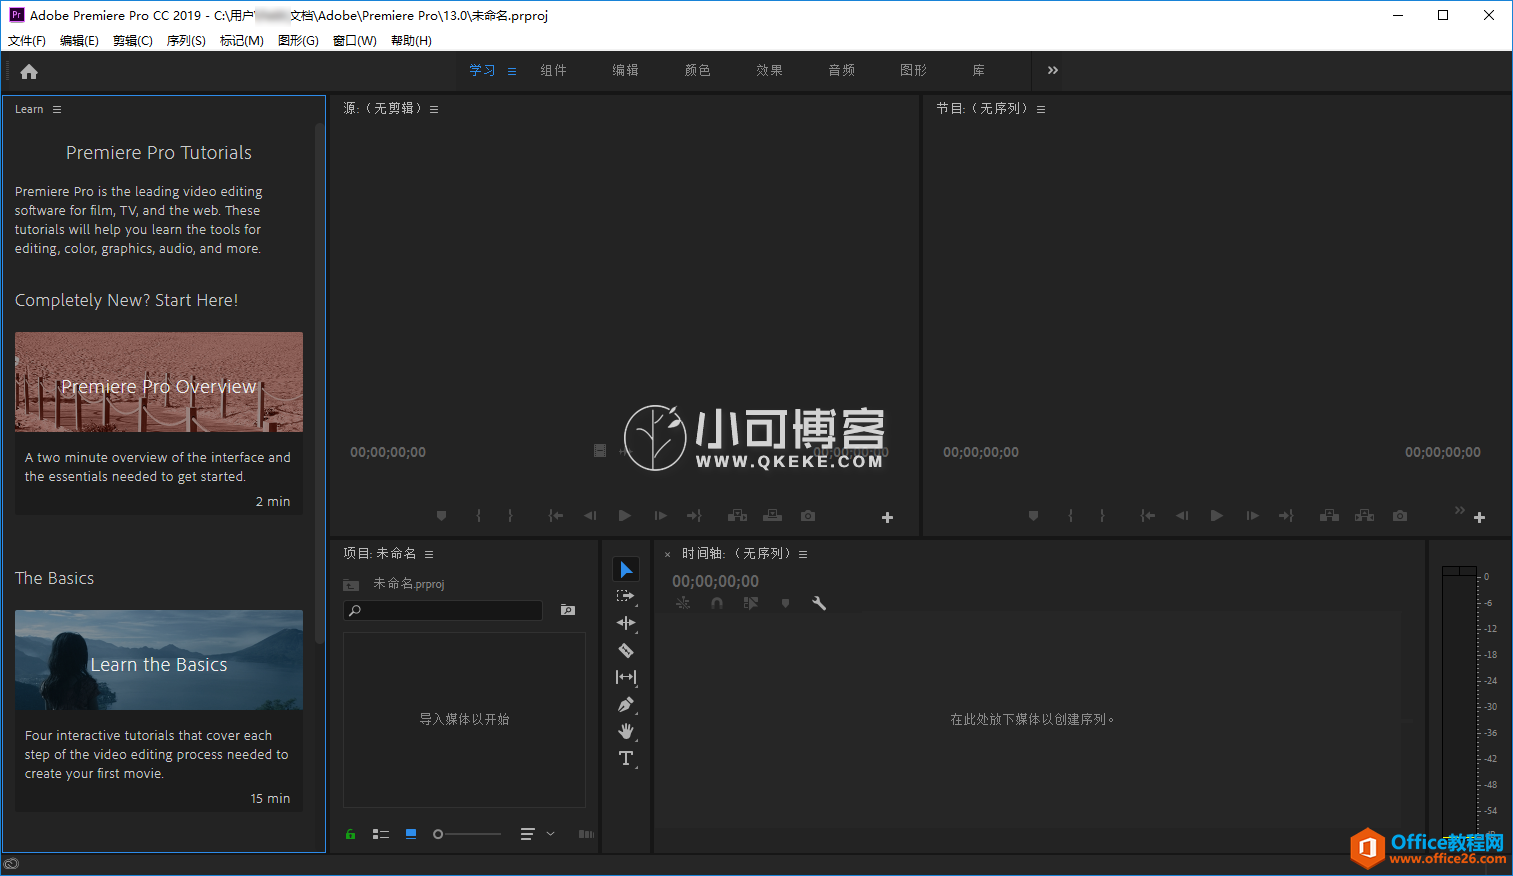Open Program monitor panel menu

click(1041, 109)
